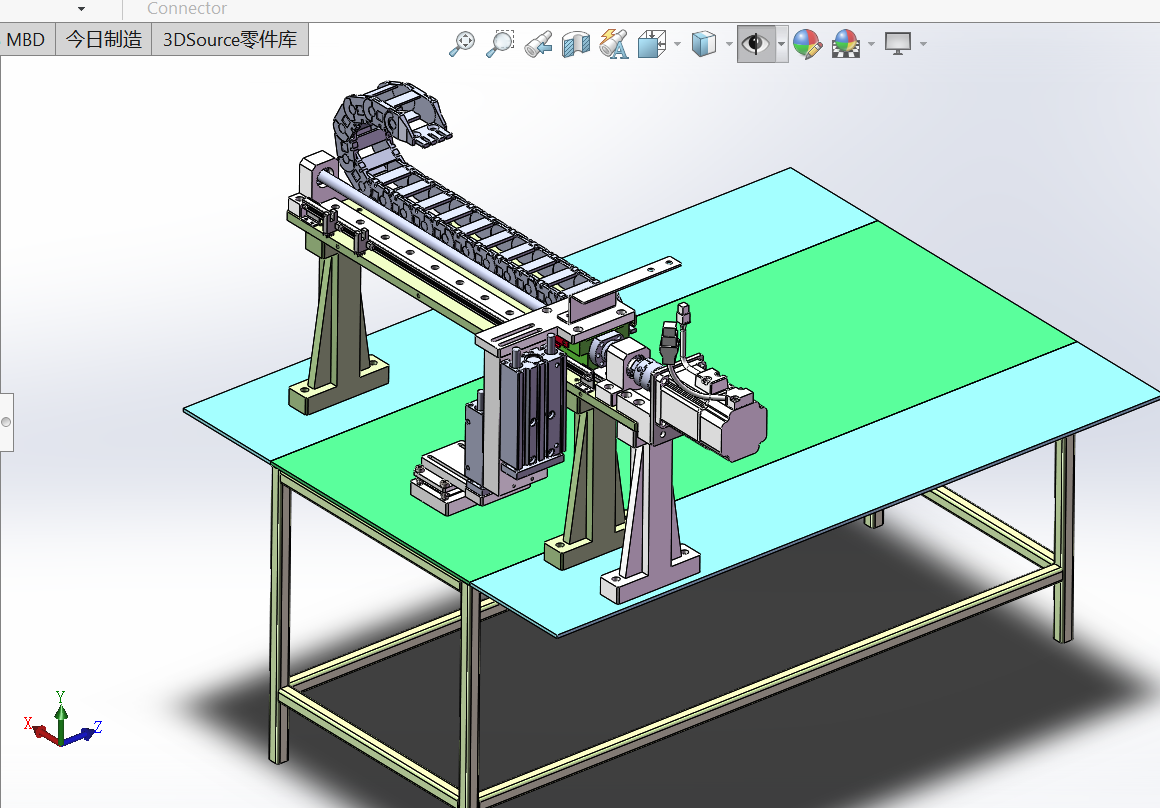Open the 今日制造 tab
This screenshot has height=808, width=1160.
[x=104, y=39]
